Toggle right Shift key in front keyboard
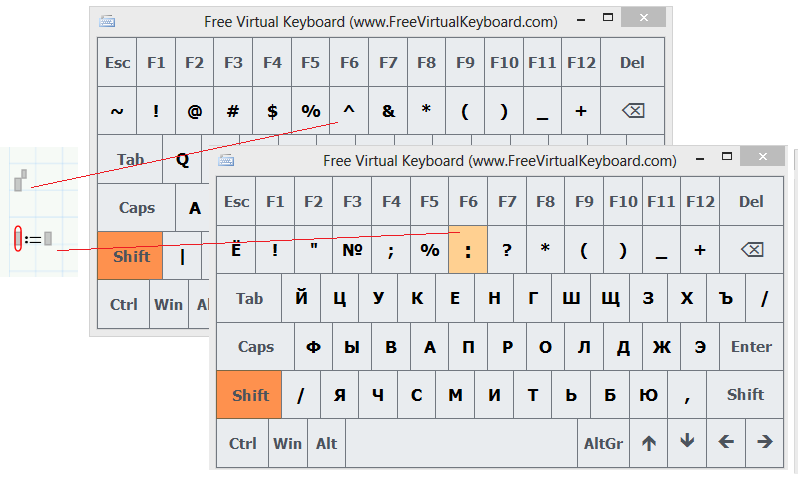 (x=745, y=395)
